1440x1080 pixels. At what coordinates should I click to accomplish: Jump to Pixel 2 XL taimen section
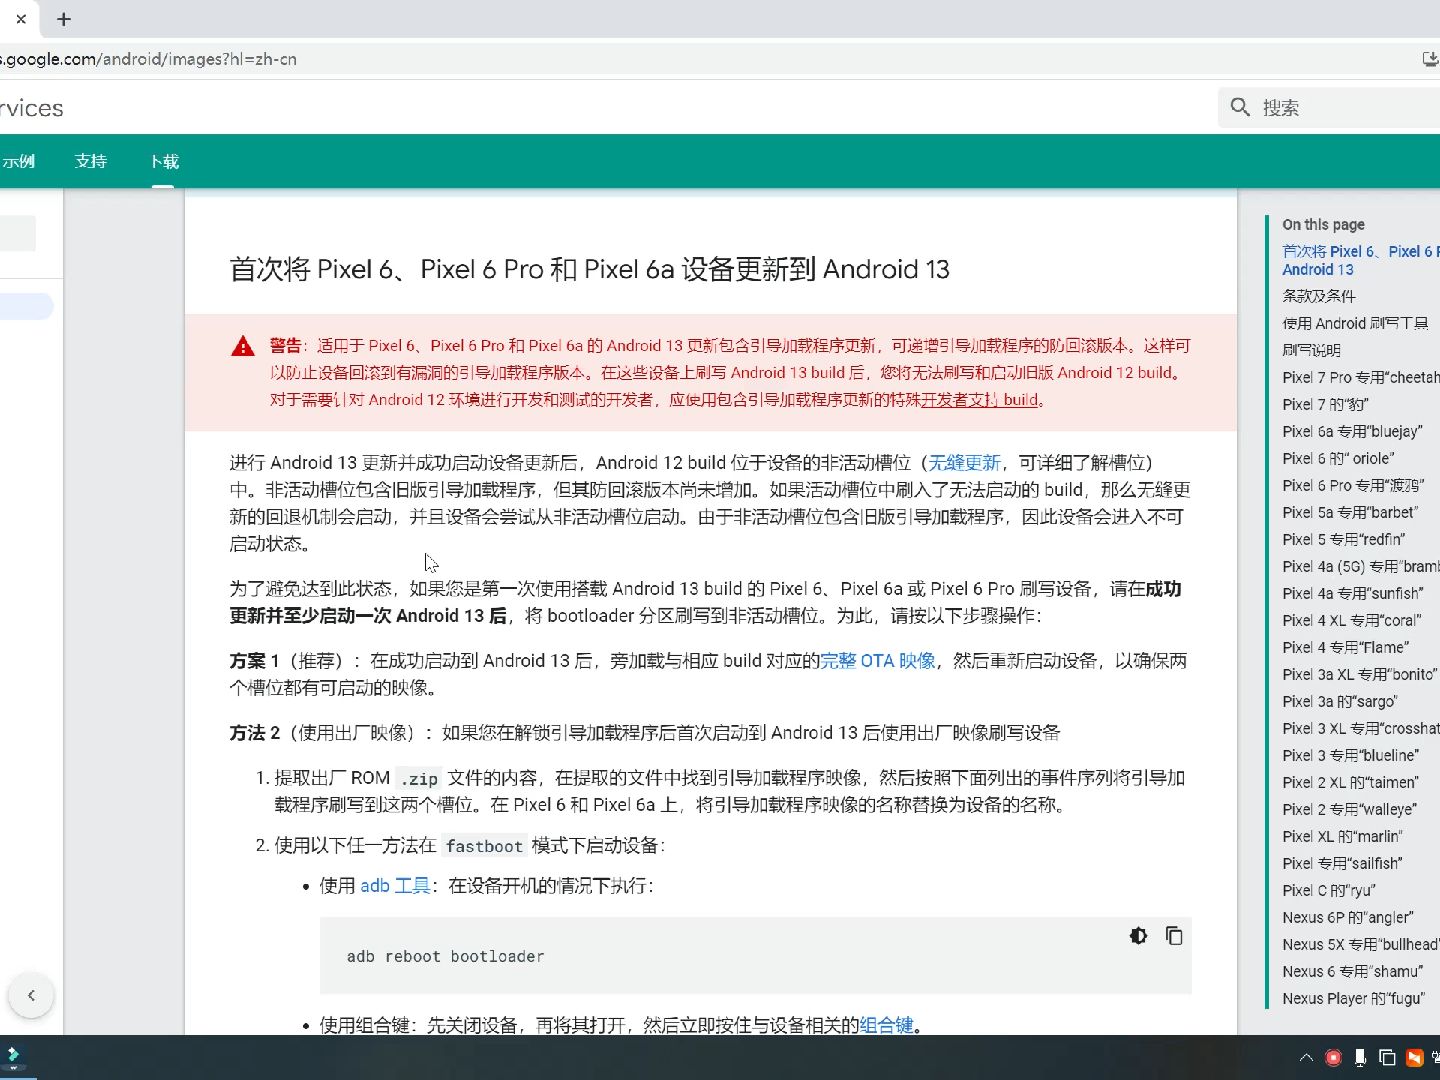[1350, 782]
